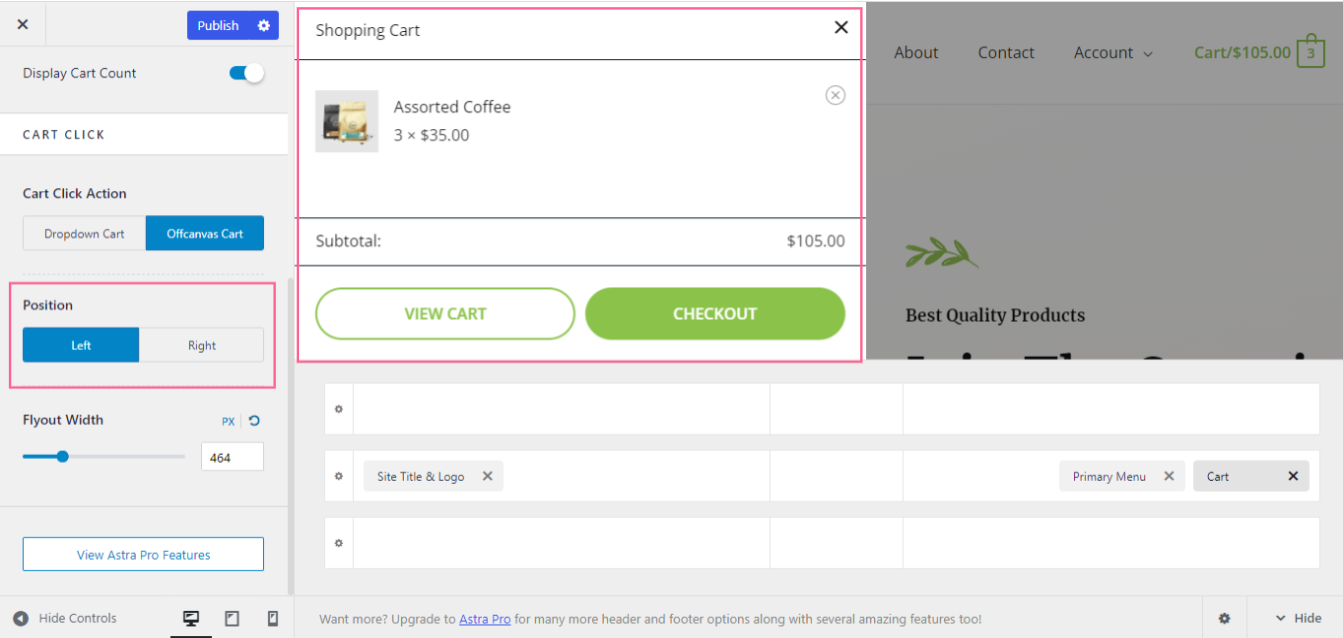Switch preview to tablet view

coord(231,618)
